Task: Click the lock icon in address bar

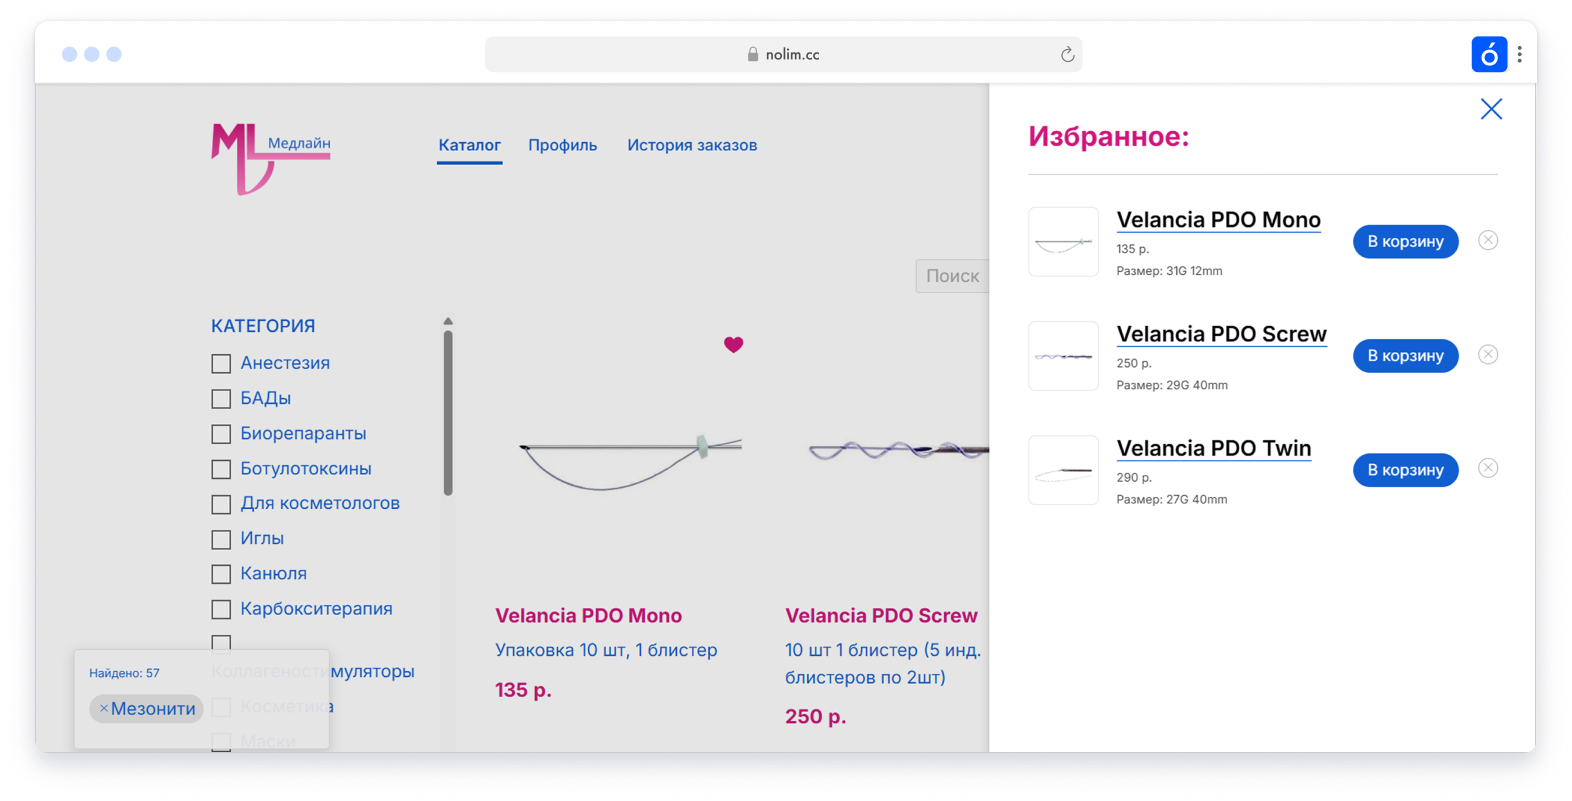Action: pyautogui.click(x=753, y=54)
